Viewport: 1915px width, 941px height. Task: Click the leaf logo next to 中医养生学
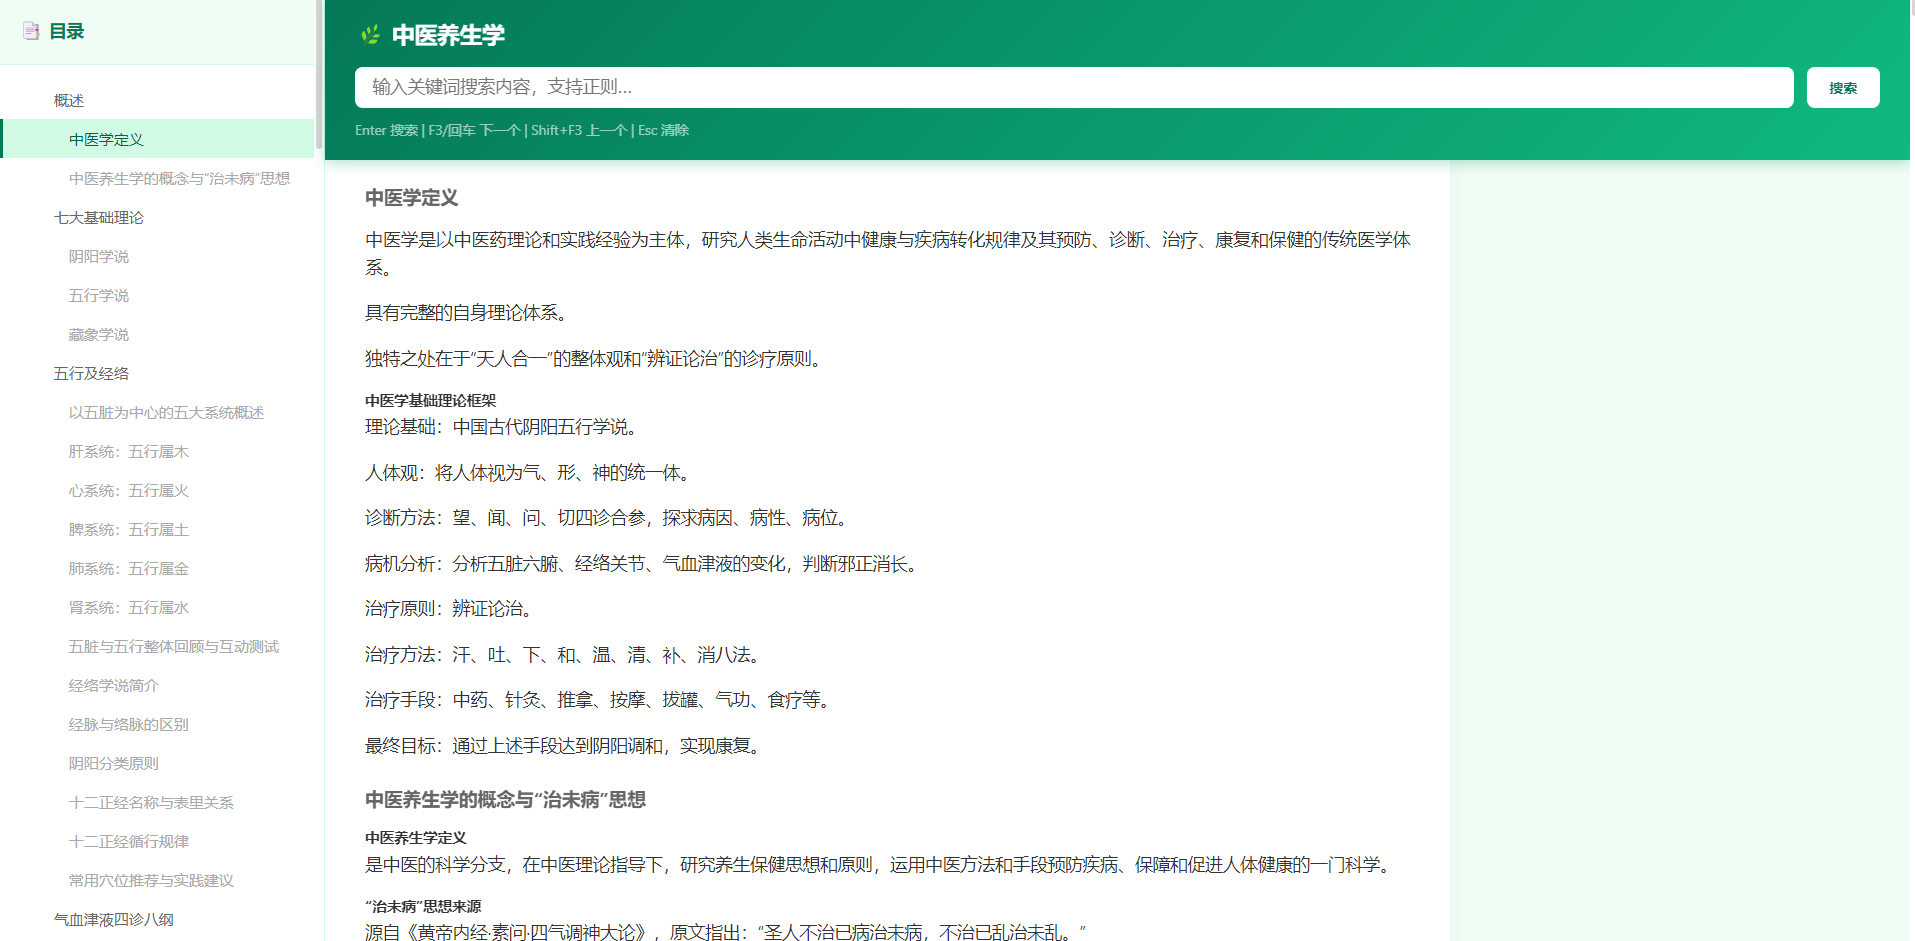pos(370,35)
